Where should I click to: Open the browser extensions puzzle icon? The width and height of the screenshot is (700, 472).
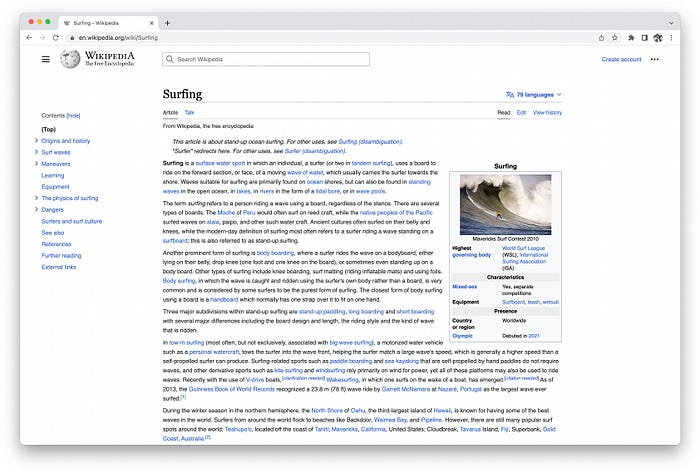click(631, 38)
